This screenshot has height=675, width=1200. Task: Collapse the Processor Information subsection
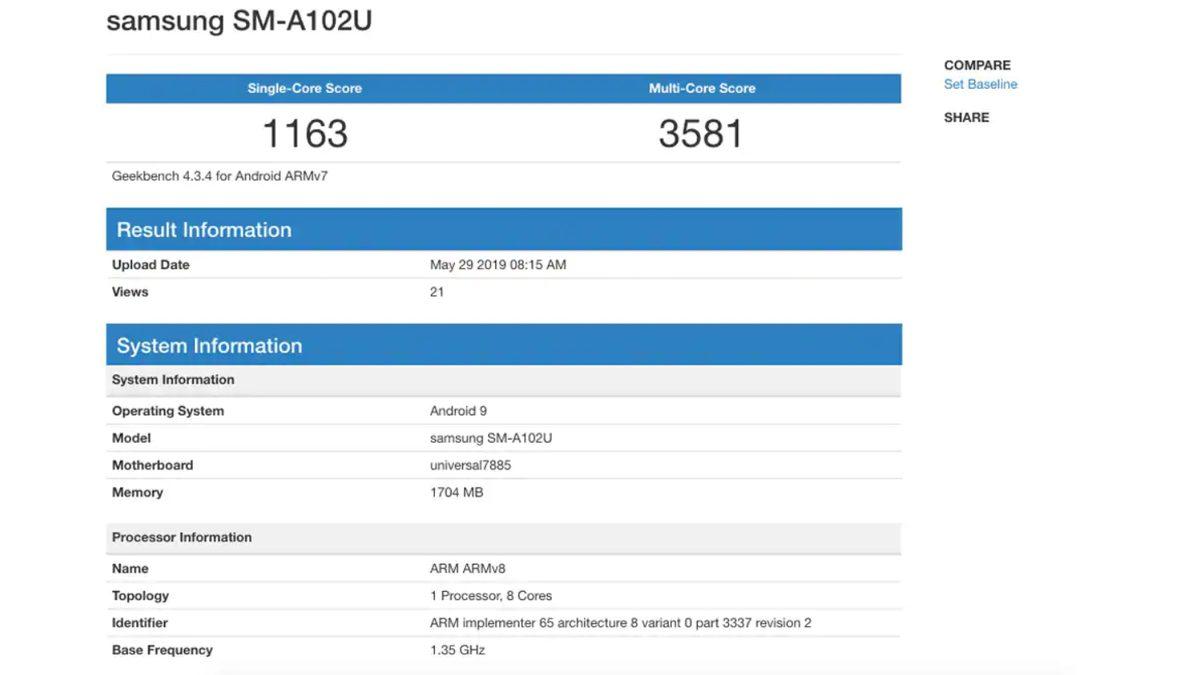pyautogui.click(x=181, y=537)
